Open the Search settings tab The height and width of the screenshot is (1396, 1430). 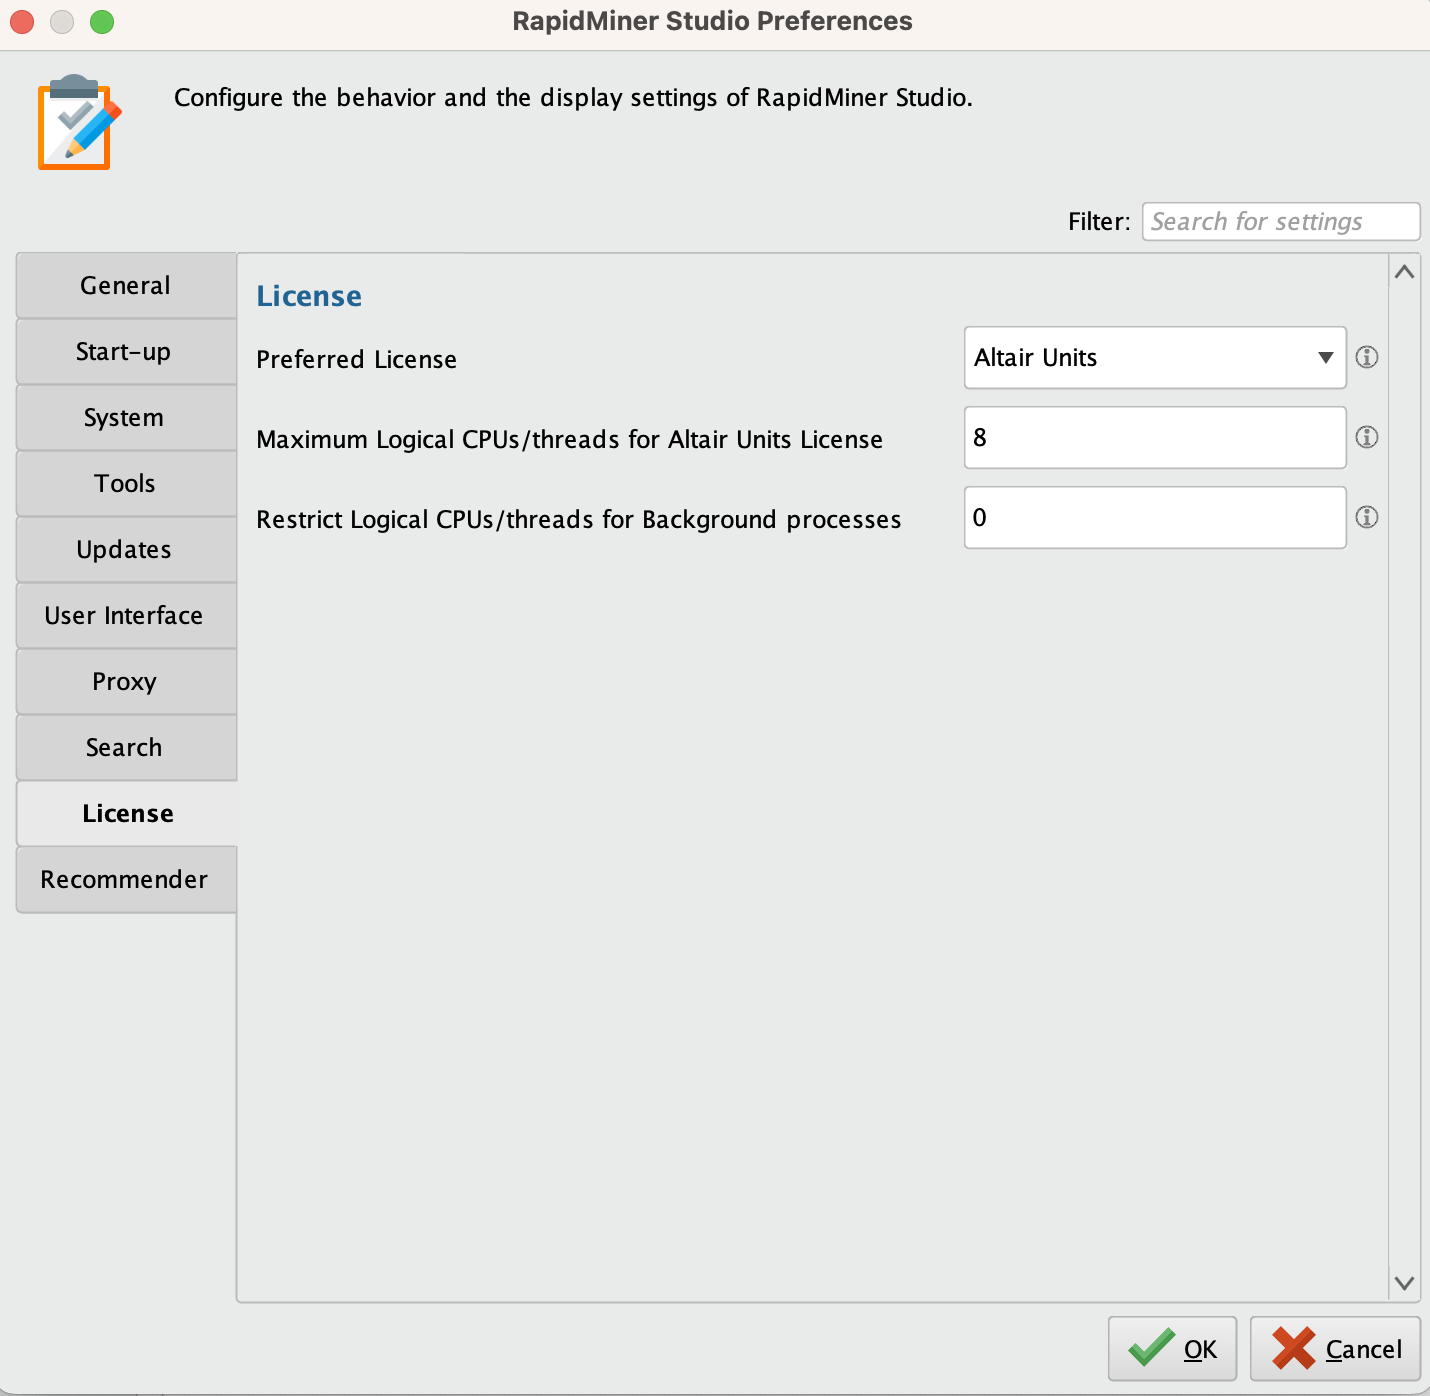[126, 748]
